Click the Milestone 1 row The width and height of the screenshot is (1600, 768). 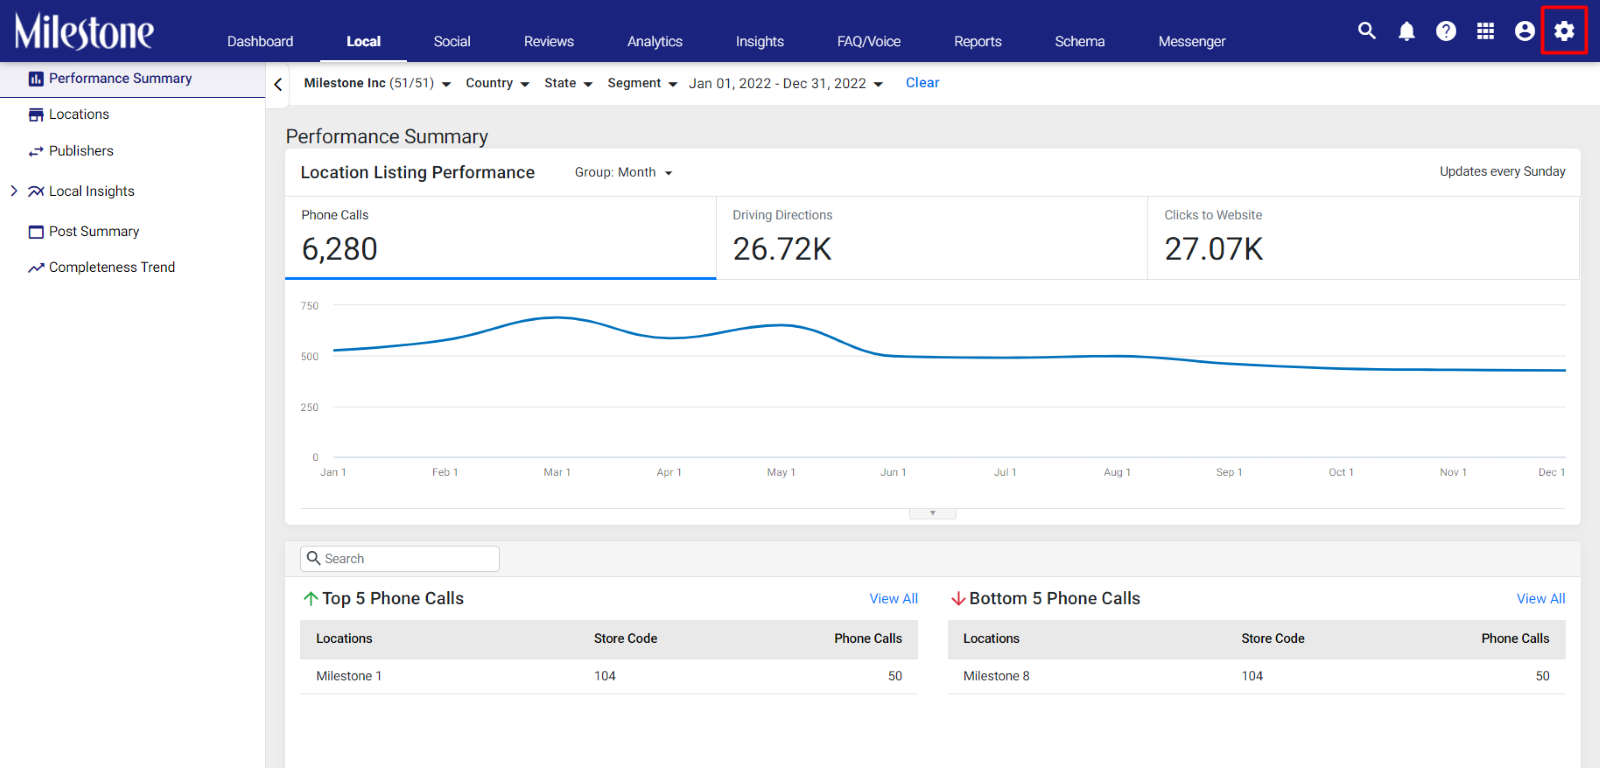(x=609, y=677)
